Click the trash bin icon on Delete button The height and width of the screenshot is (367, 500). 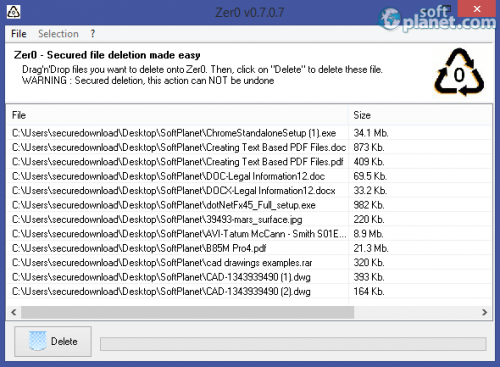coord(37,341)
